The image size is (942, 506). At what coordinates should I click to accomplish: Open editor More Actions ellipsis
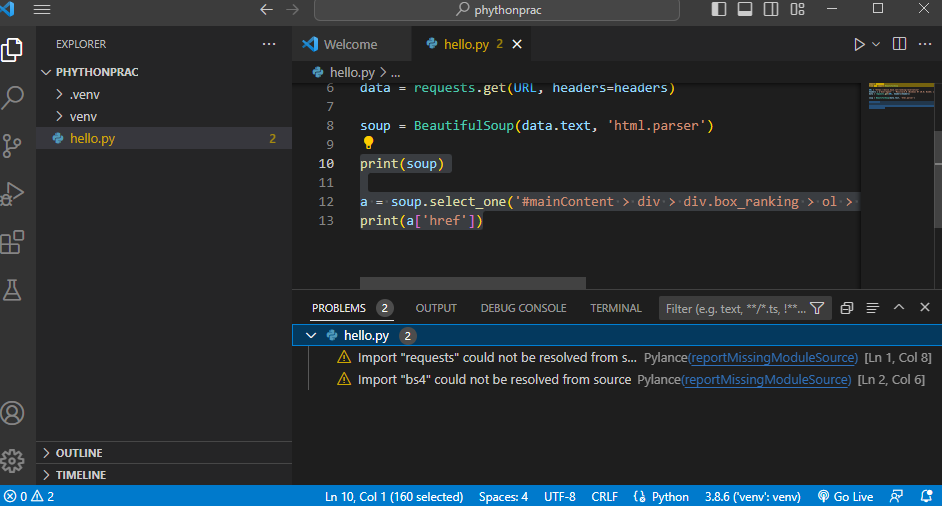pos(925,44)
